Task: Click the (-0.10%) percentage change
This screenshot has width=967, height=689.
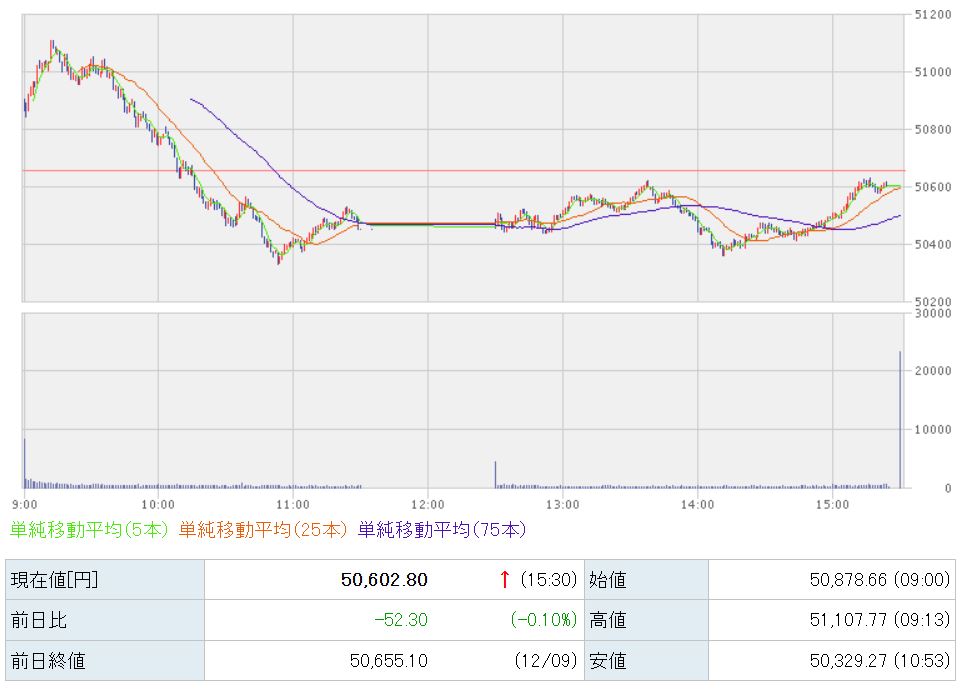Action: click(x=544, y=620)
